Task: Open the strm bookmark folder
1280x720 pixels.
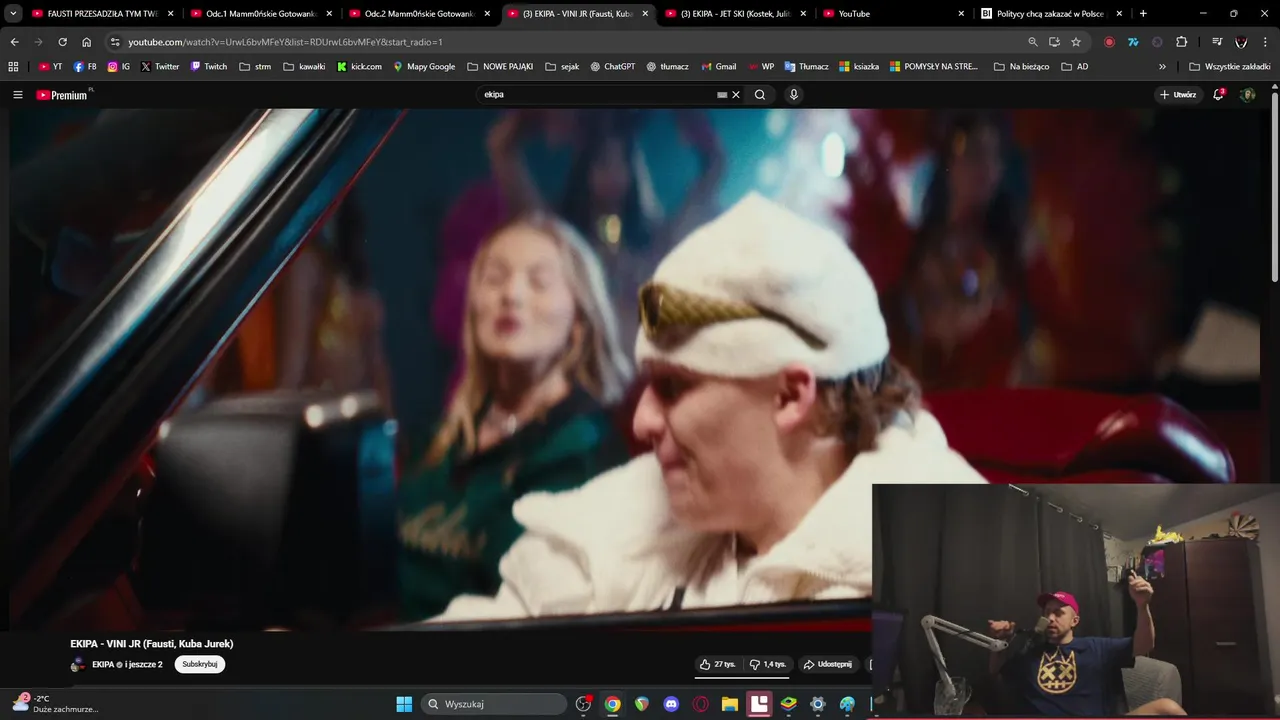Action: [255, 67]
